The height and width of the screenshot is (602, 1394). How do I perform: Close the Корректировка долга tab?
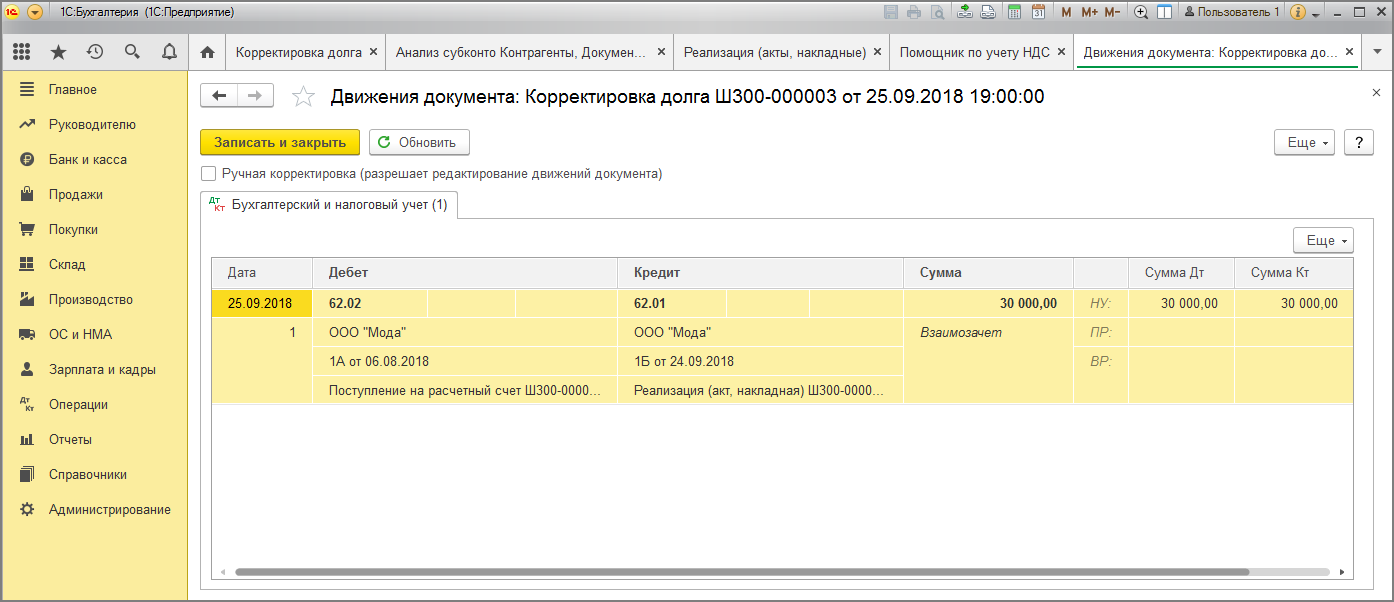(374, 52)
